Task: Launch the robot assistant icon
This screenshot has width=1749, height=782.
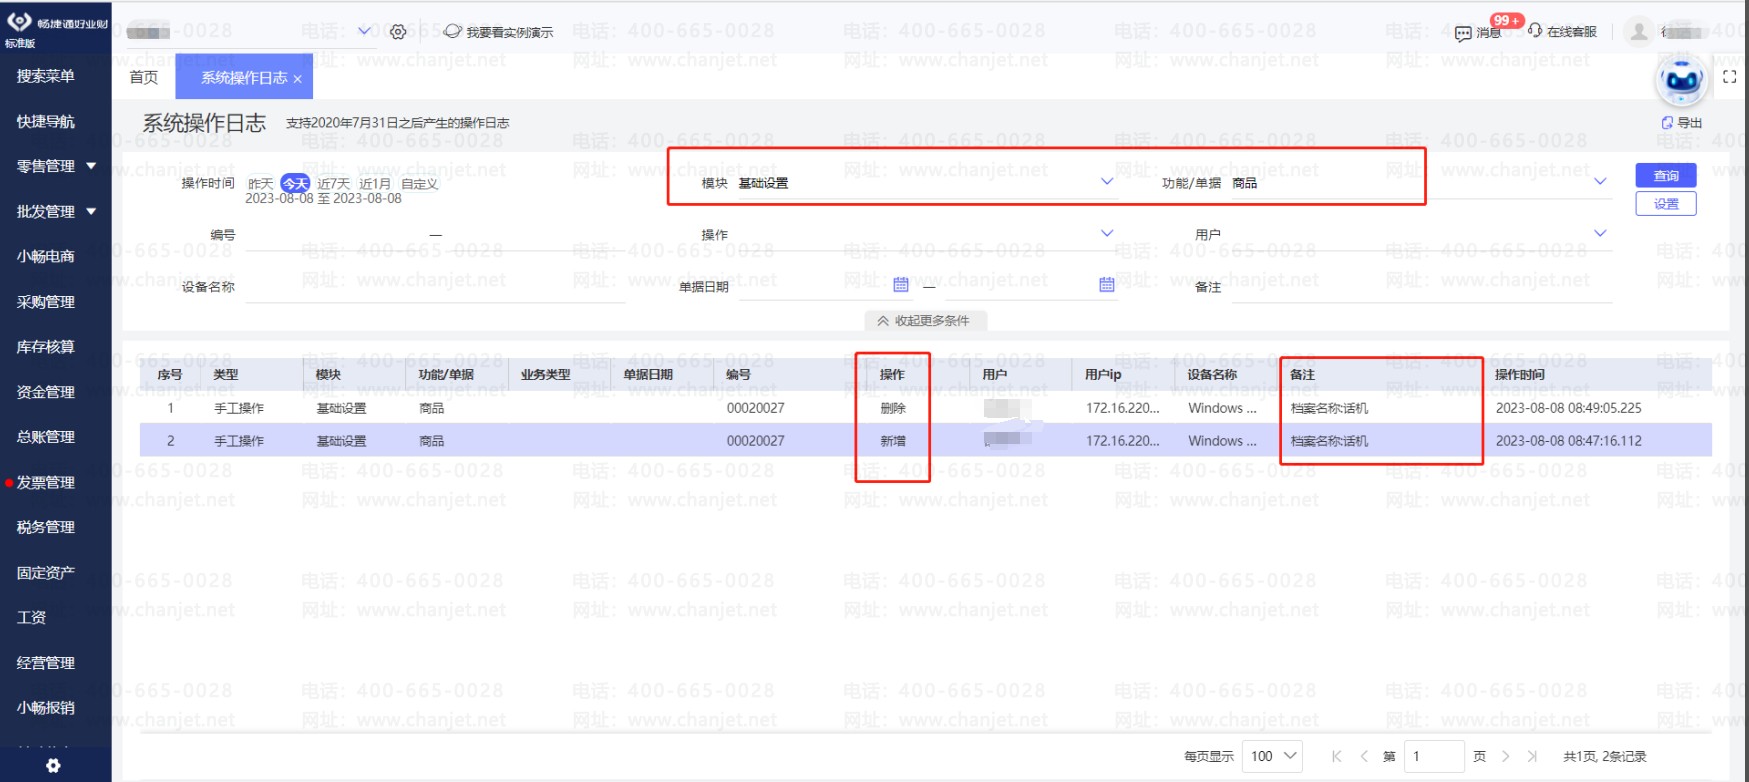Action: pyautogui.click(x=1682, y=80)
